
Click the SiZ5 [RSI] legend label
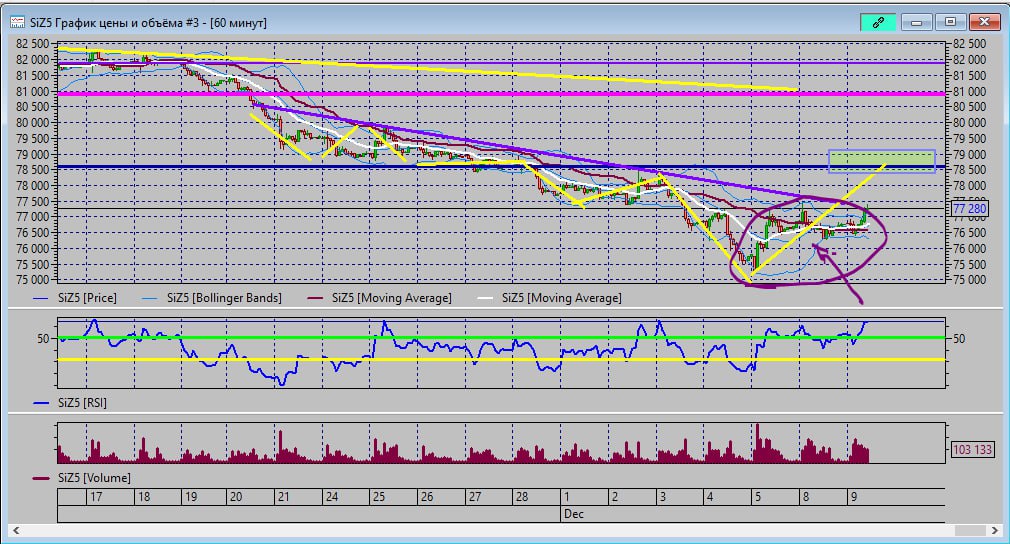pyautogui.click(x=84, y=403)
